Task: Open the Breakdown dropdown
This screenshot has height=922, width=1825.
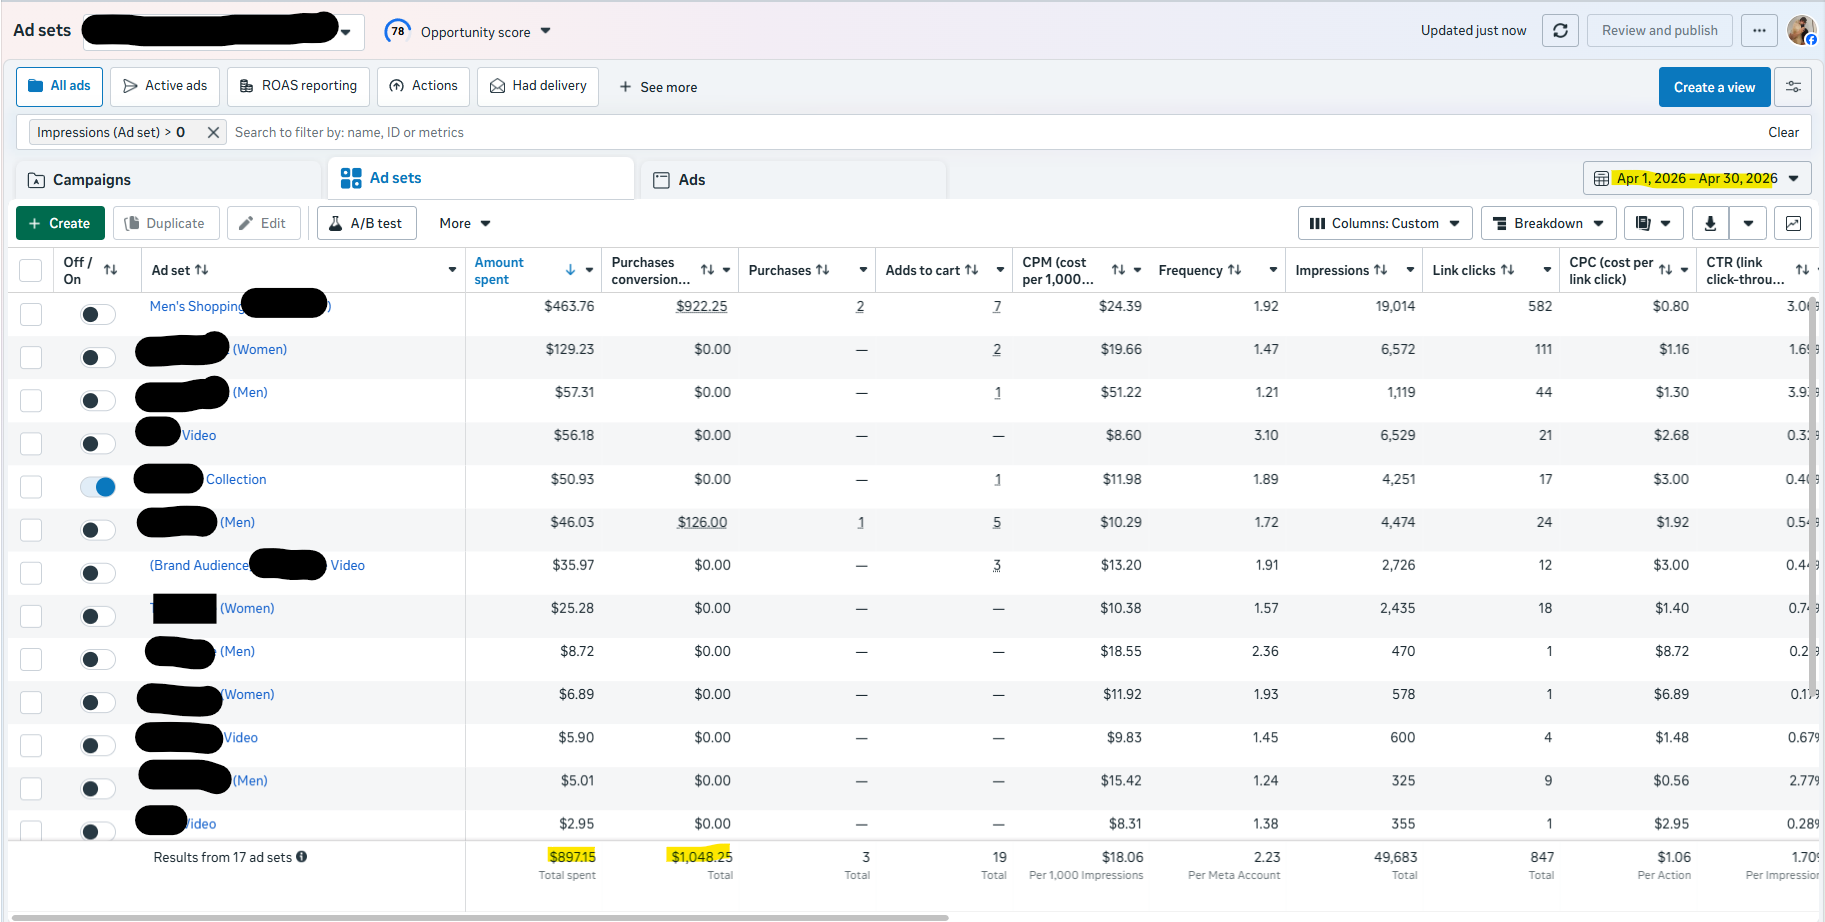Action: 1548,223
